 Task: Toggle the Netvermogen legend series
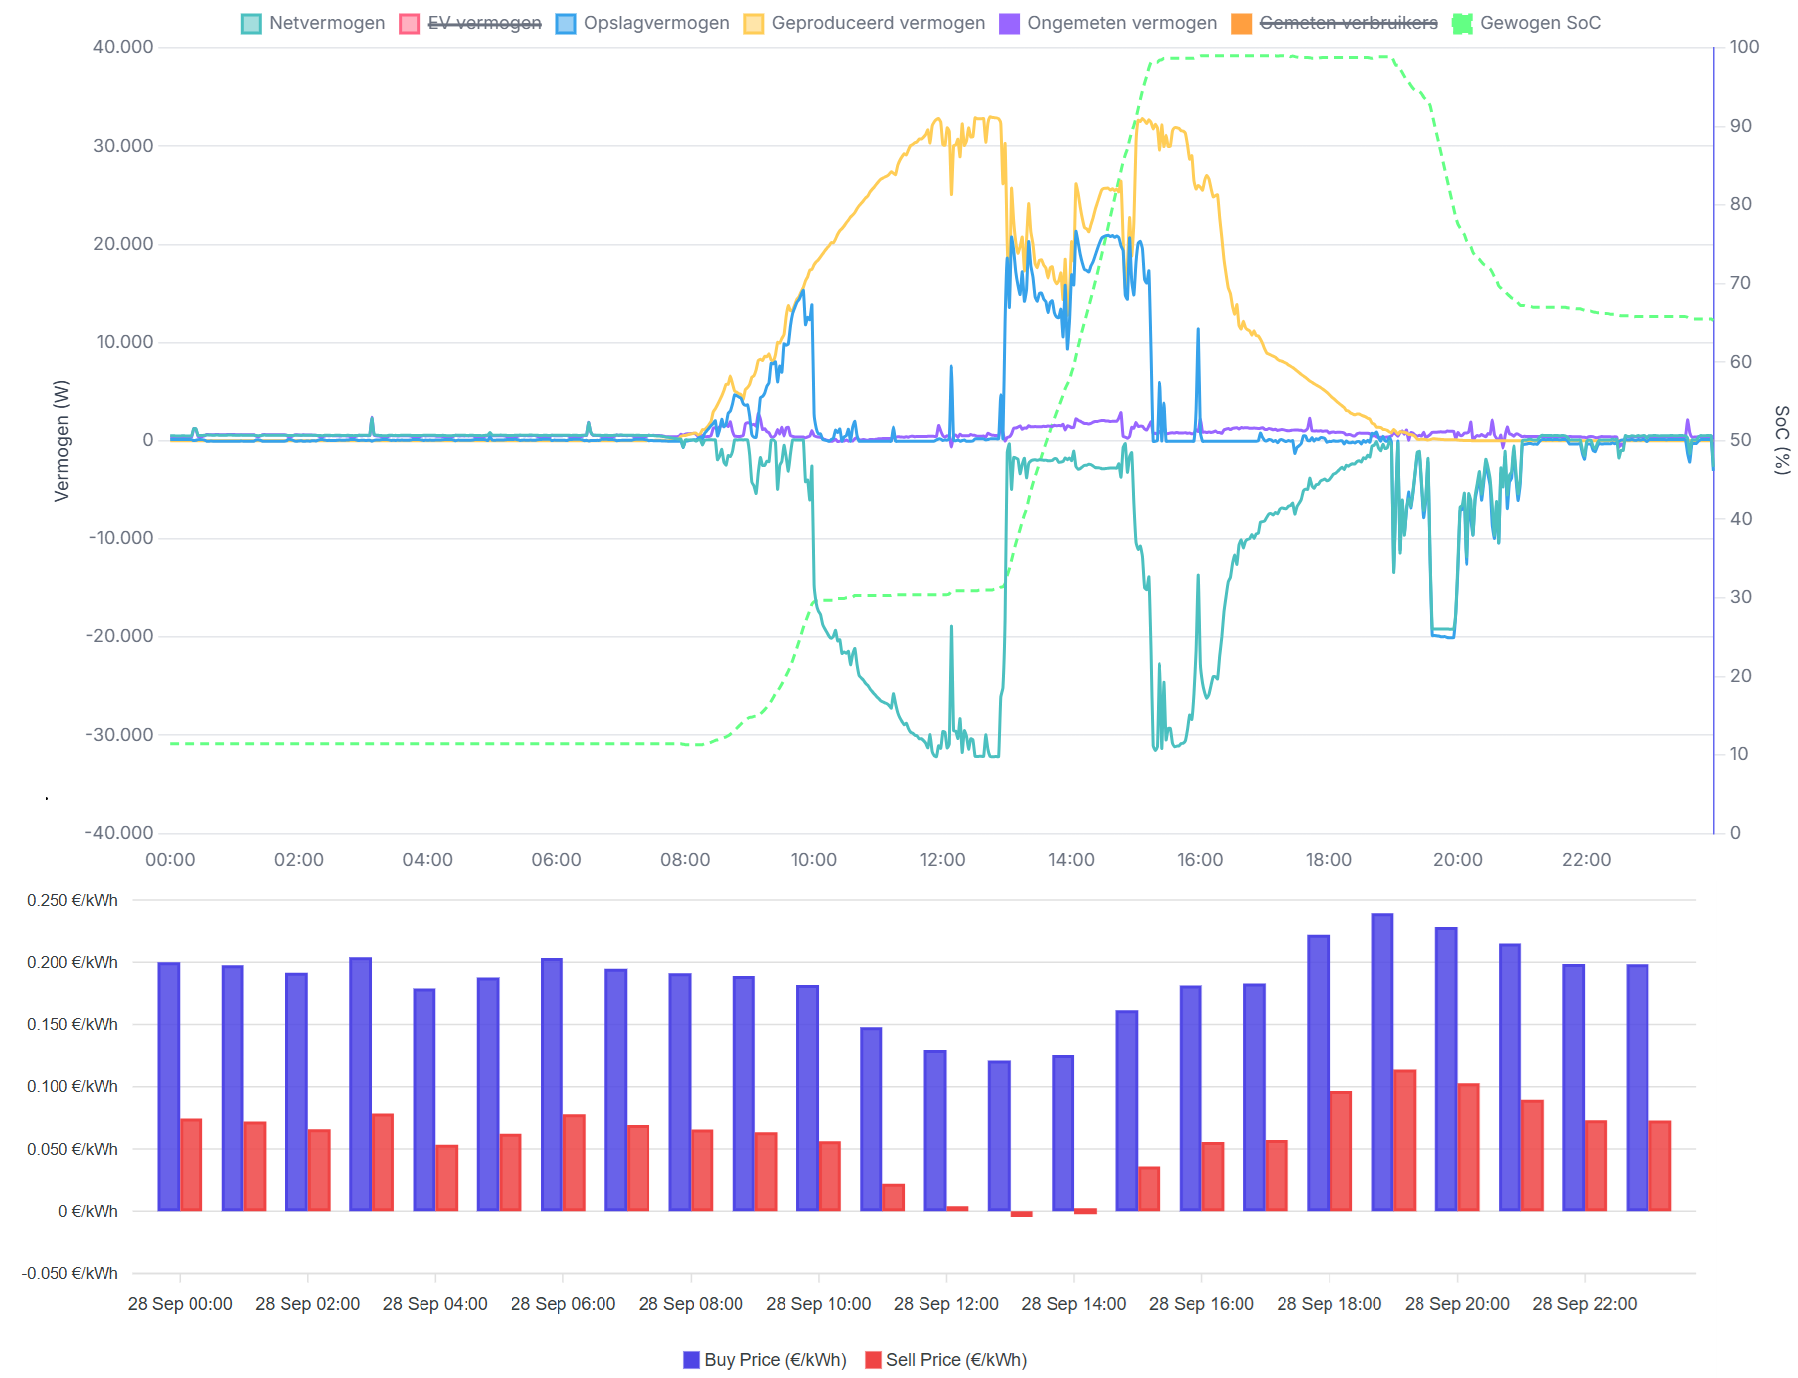tap(314, 23)
